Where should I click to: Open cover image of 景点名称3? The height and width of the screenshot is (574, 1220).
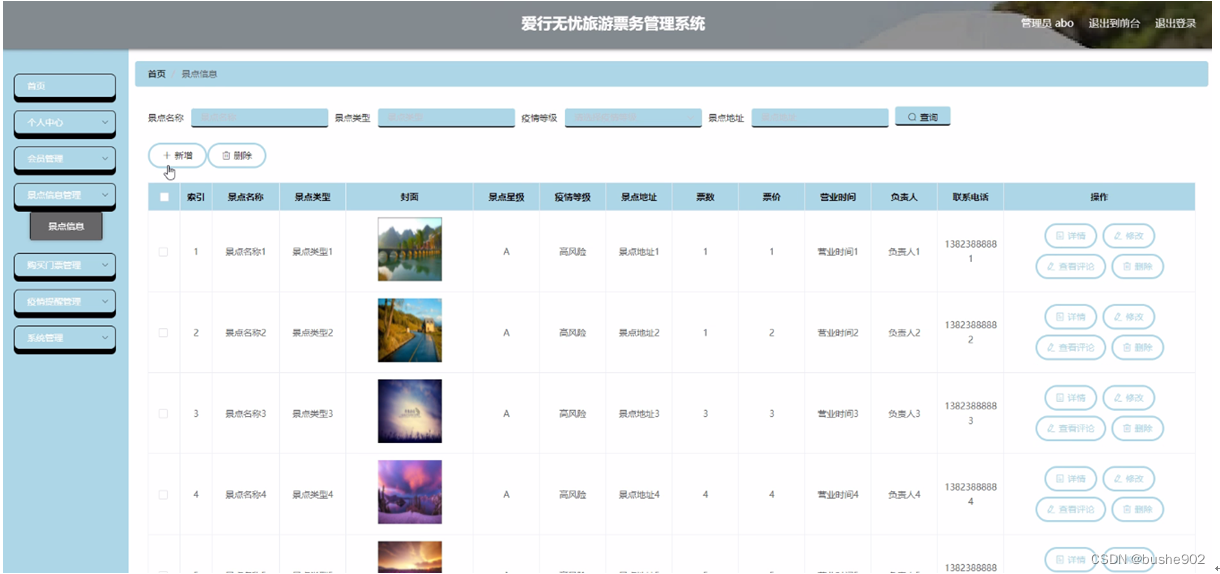(409, 411)
